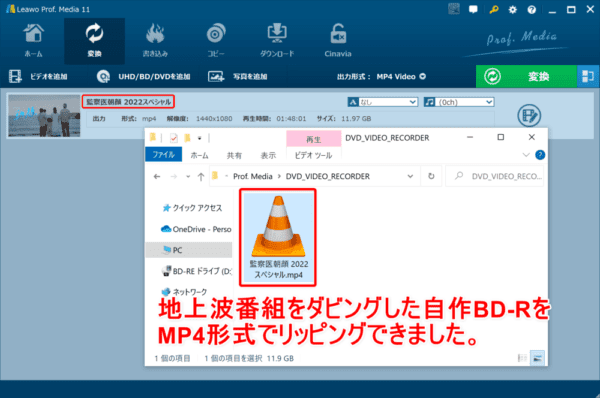Refresh the Explorer folder view
This screenshot has height=398, width=600.
tap(431, 176)
